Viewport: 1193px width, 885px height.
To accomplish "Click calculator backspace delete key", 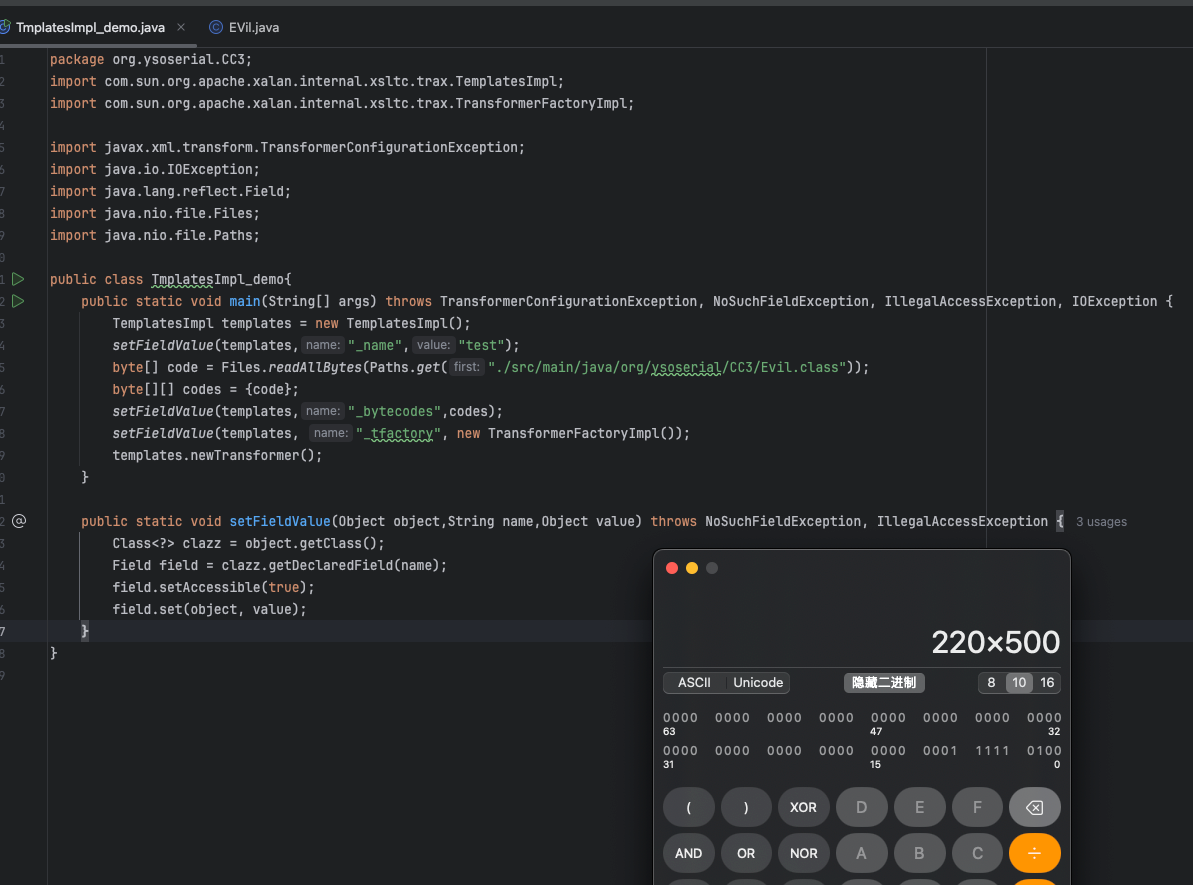I will pos(1035,807).
